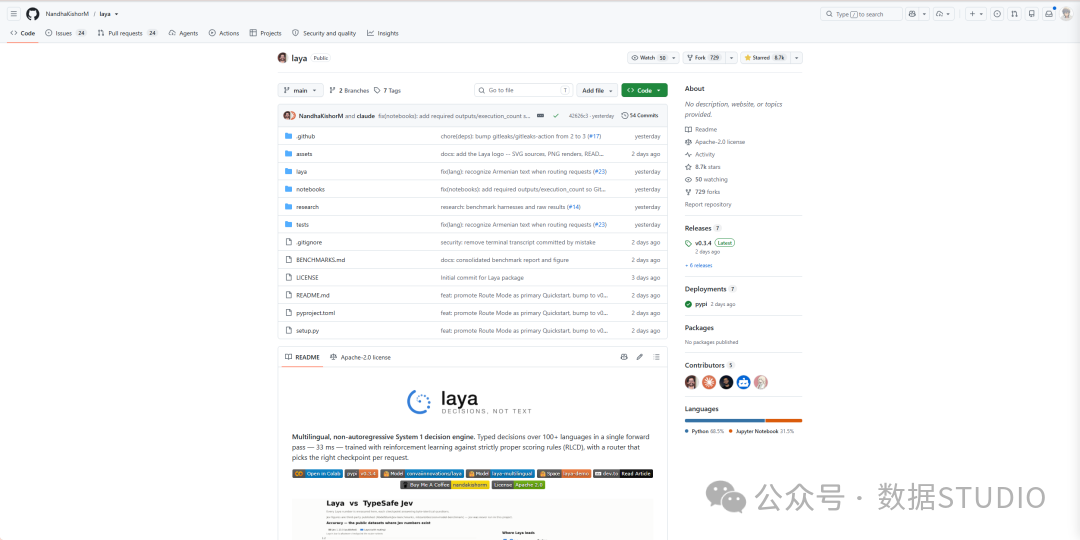Show the + 6 releases link
This screenshot has width=1080, height=540.
pyautogui.click(x=698, y=265)
